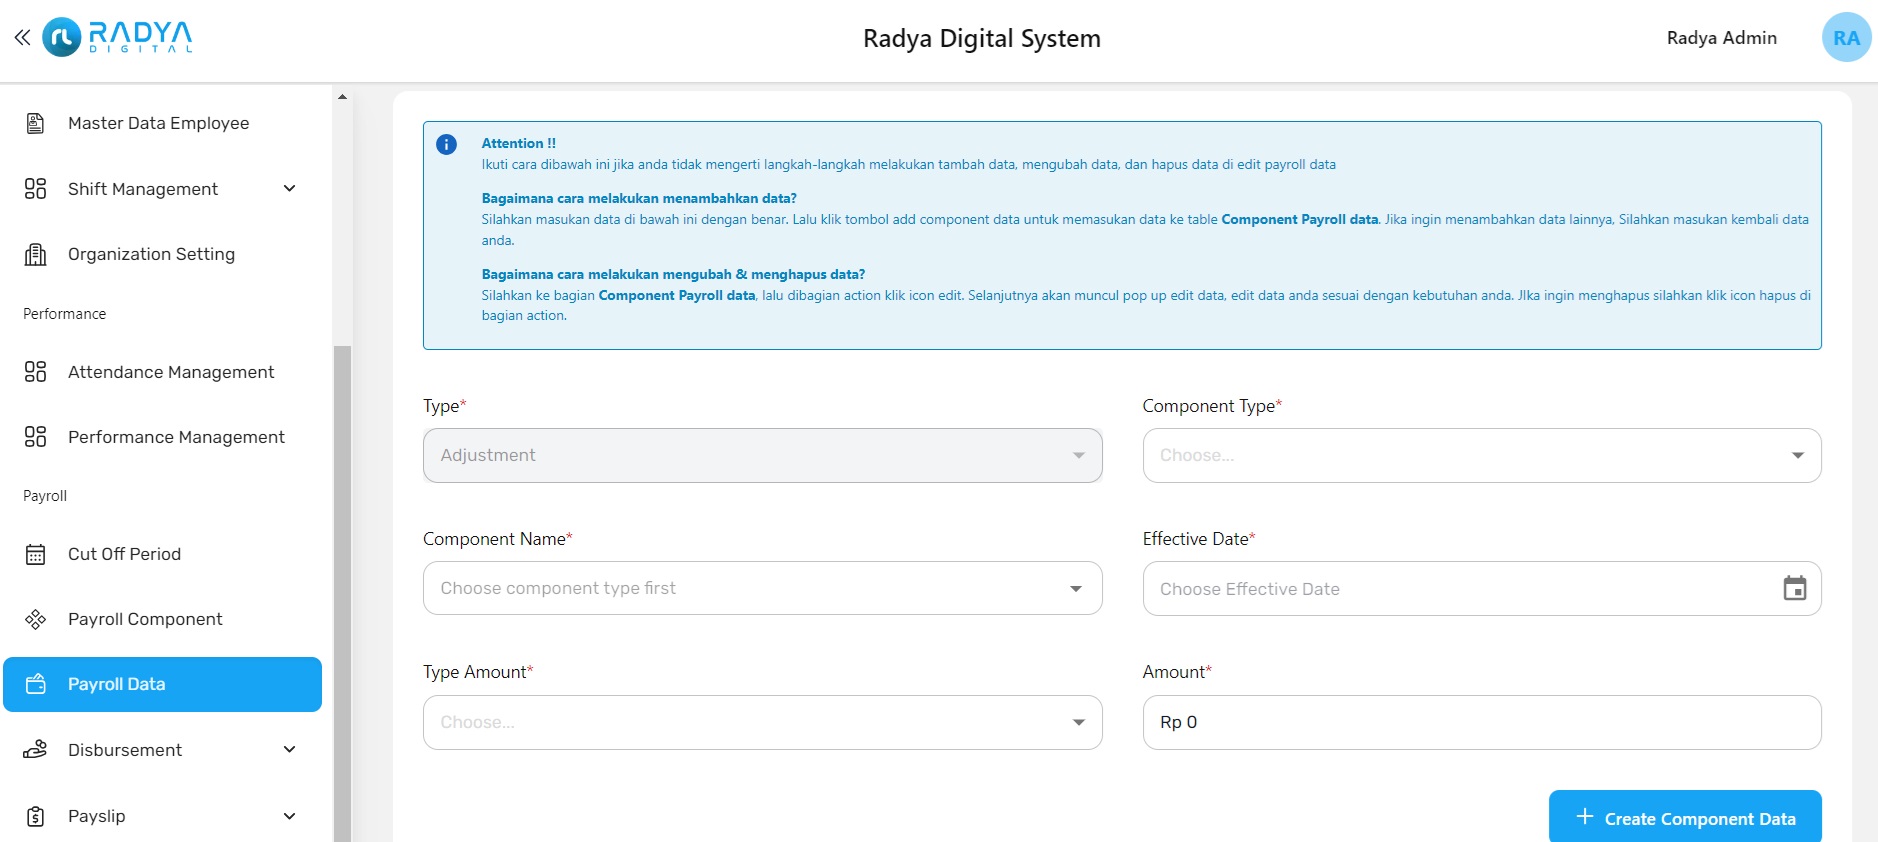Click the Master Data Employee document icon

tap(35, 123)
